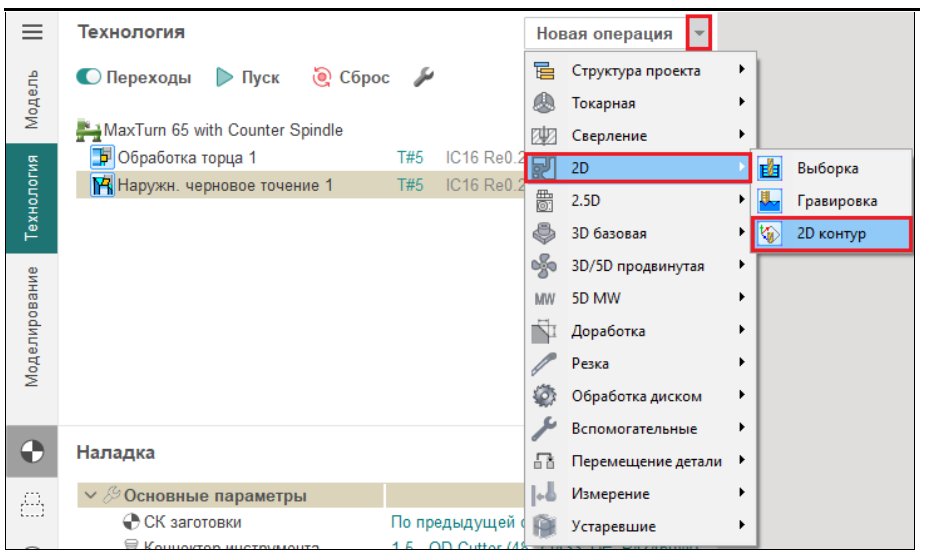Choose 2D контур from the submenu
The image size is (926, 556).
point(831,234)
